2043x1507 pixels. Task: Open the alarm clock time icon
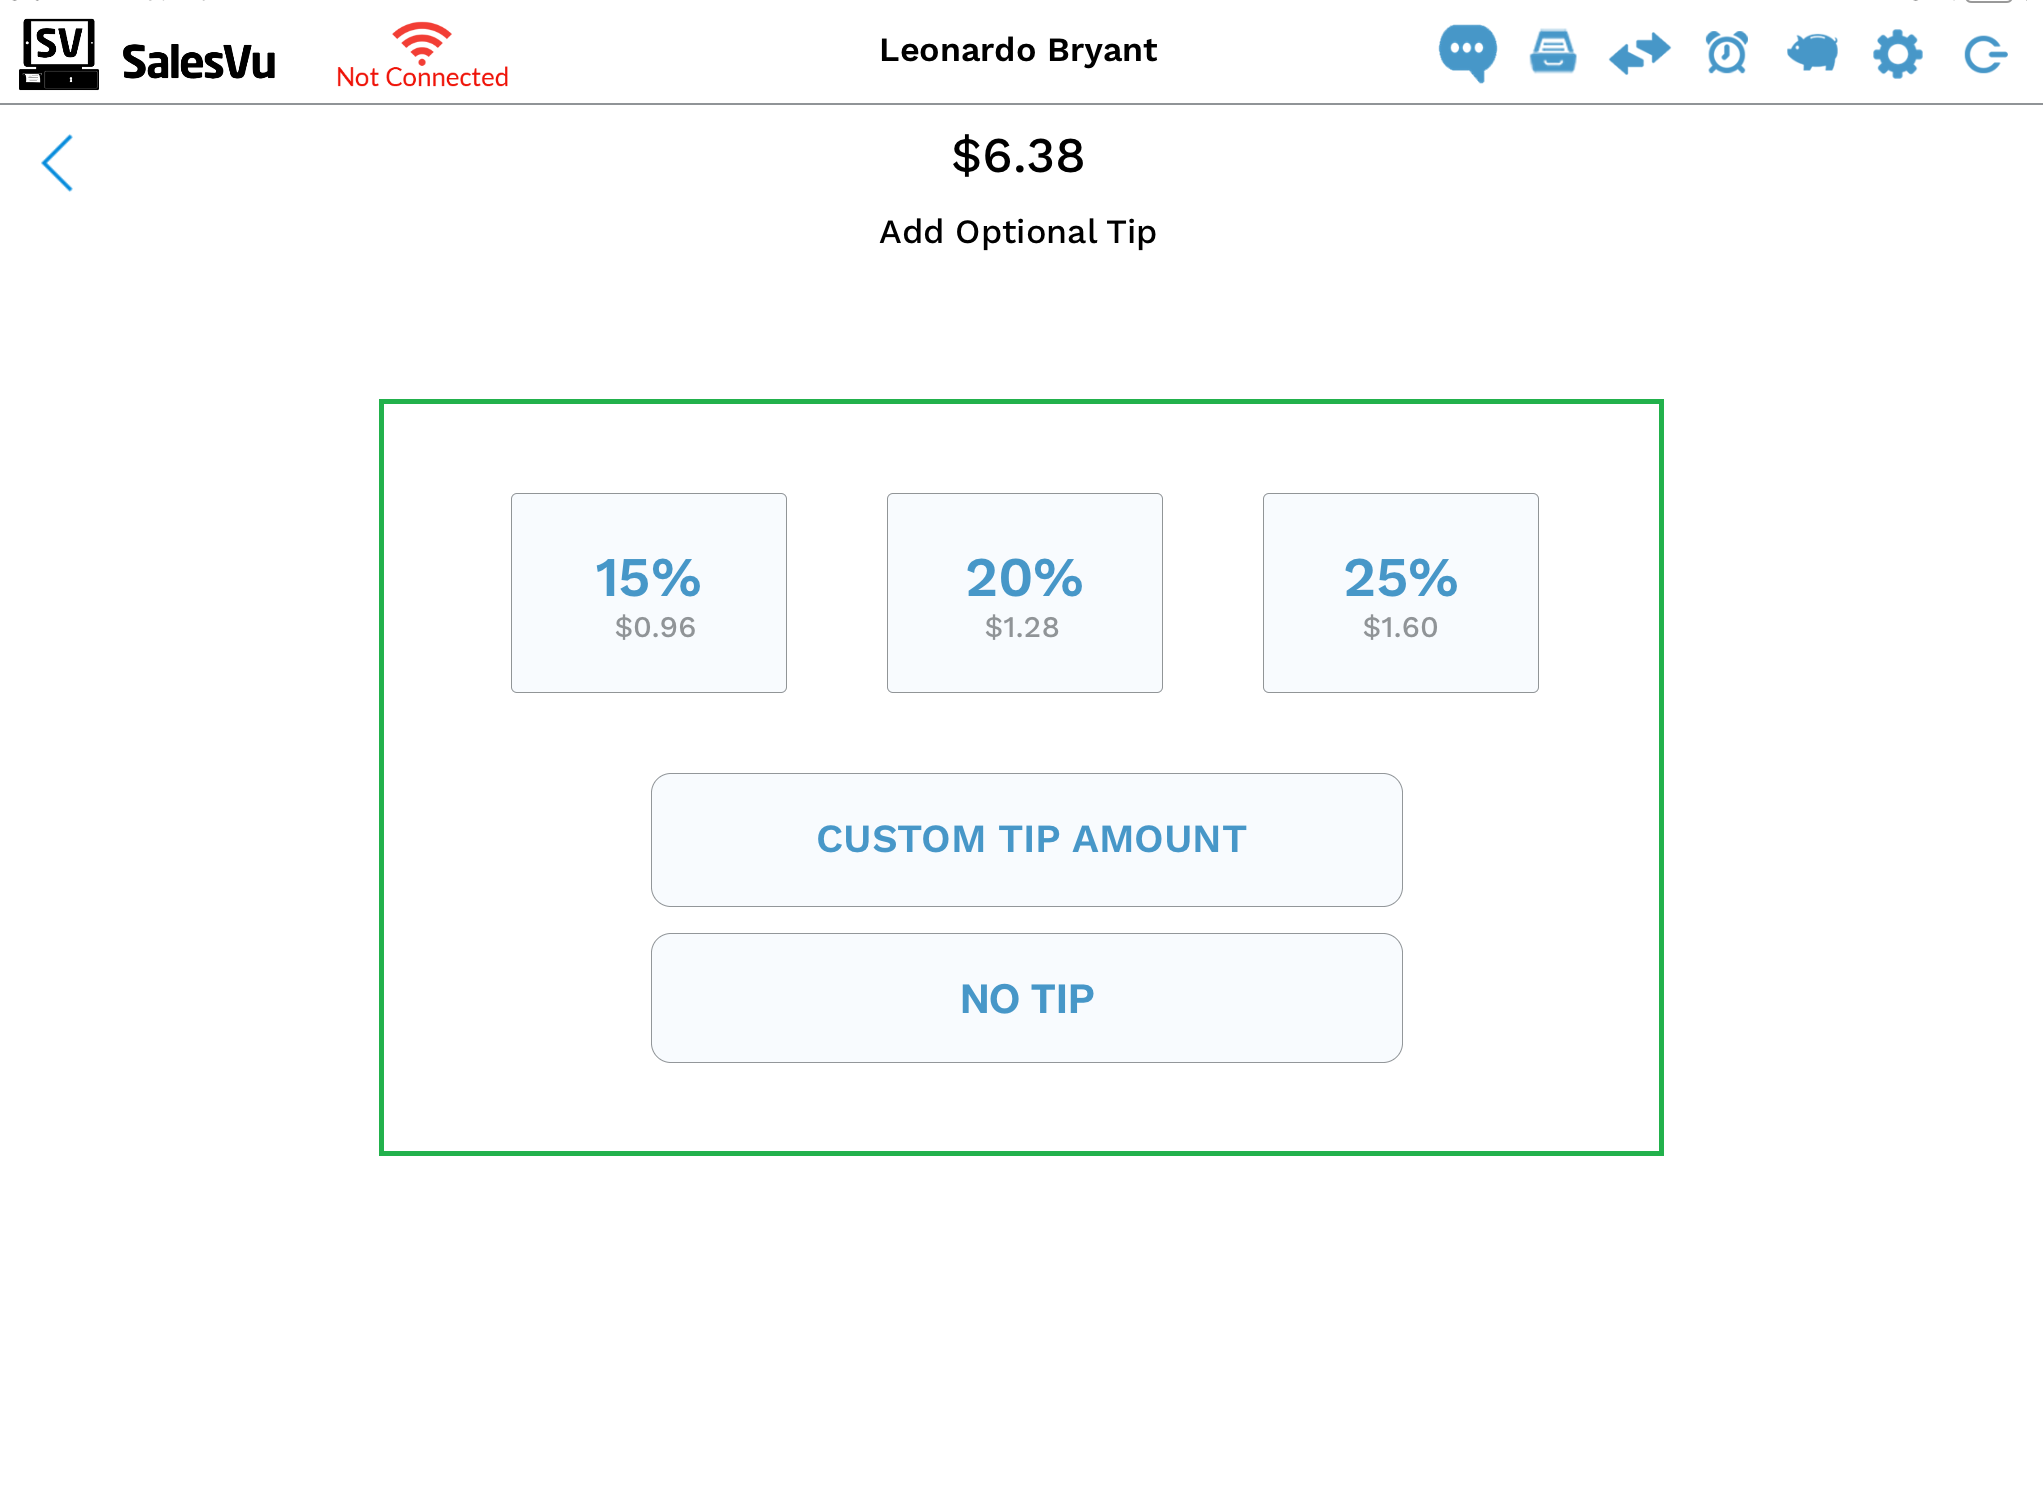pyautogui.click(x=1726, y=53)
